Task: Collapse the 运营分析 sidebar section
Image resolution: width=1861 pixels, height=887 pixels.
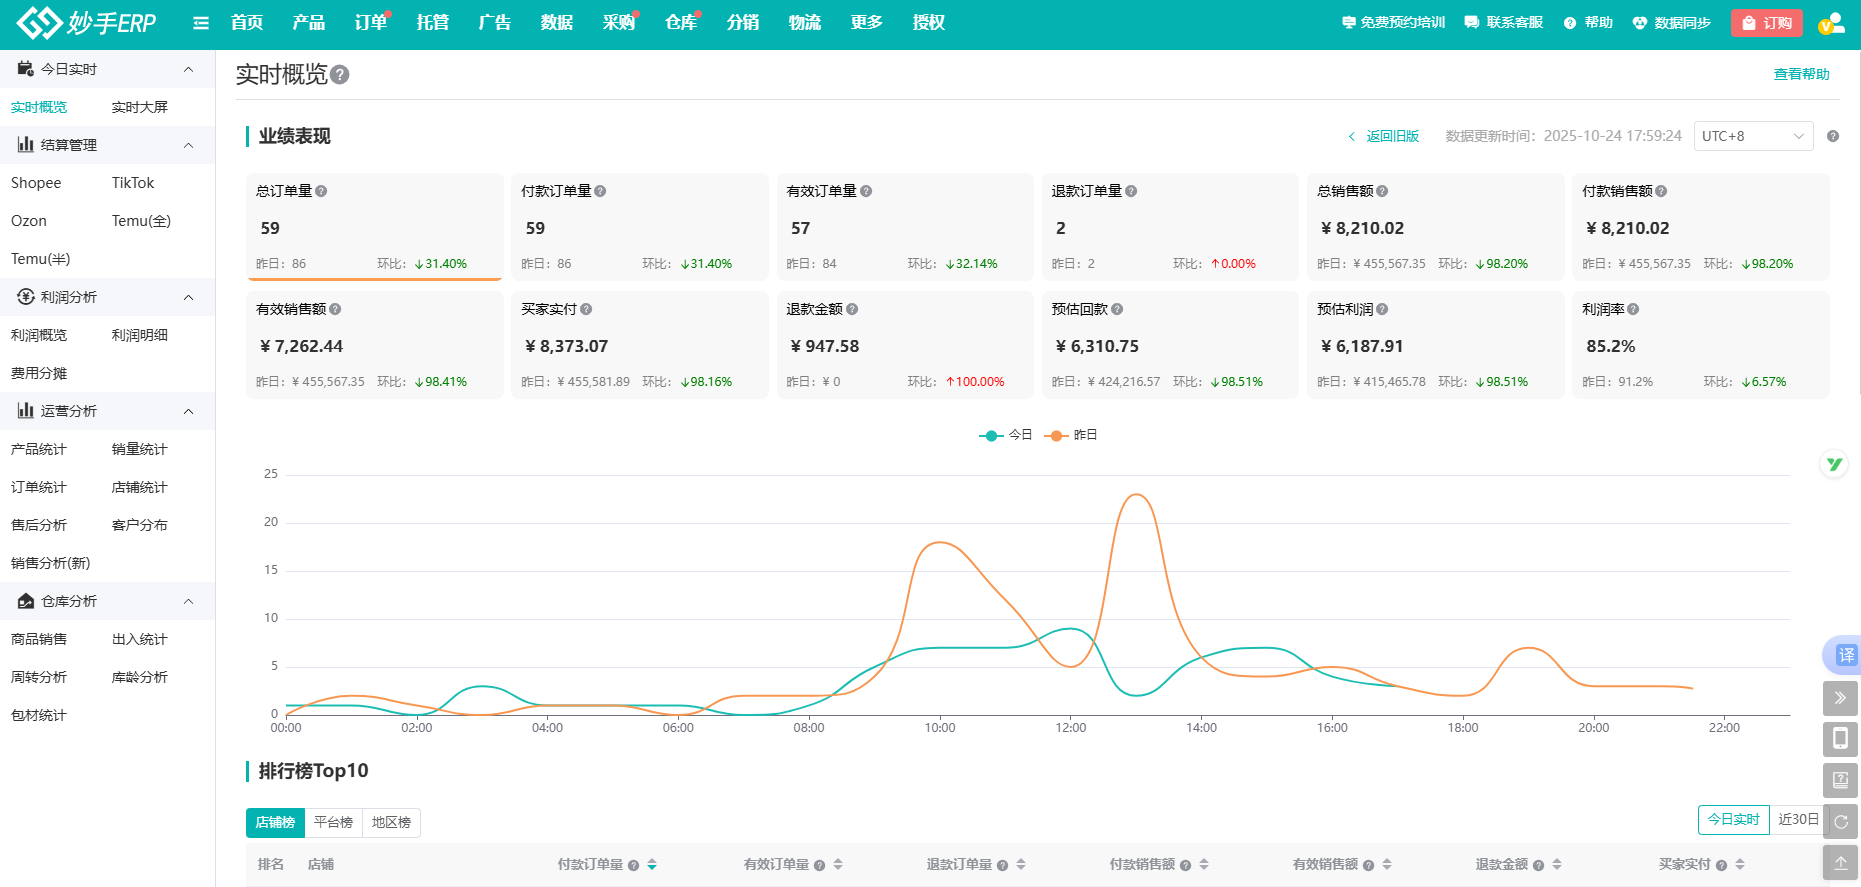Action: point(188,411)
